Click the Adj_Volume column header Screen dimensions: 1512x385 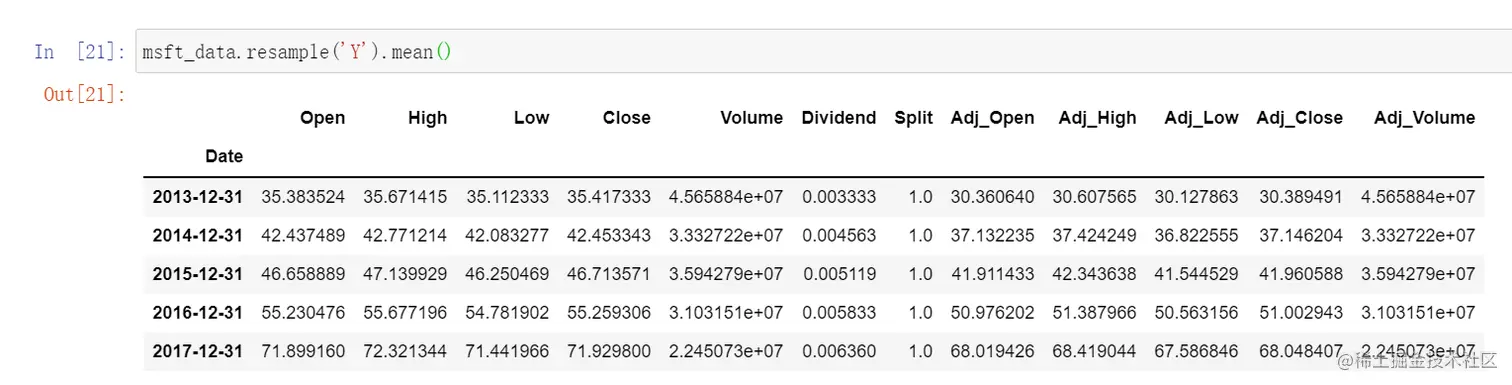point(1424,118)
